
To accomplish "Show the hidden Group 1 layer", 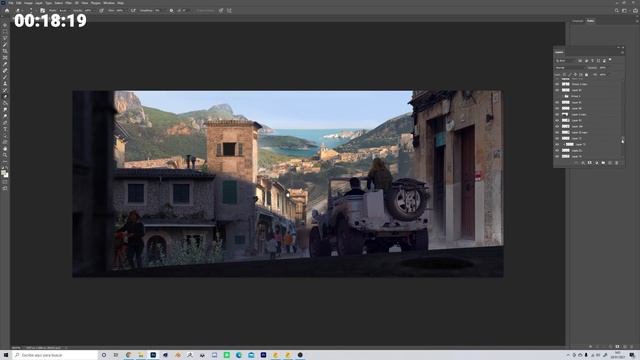I will [557, 96].
